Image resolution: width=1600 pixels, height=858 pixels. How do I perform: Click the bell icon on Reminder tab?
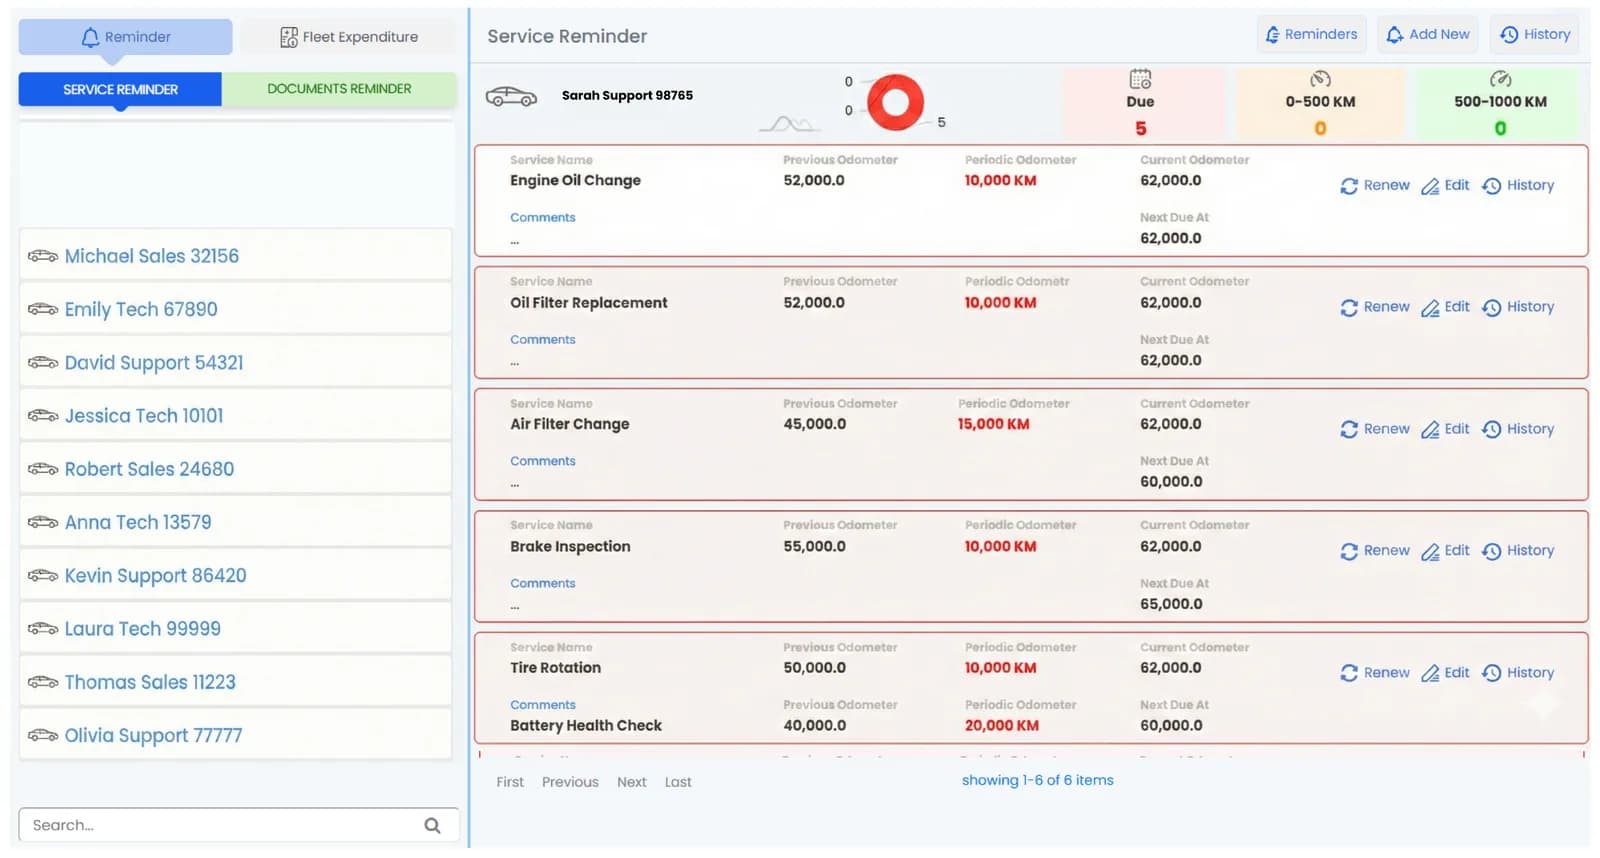(90, 37)
